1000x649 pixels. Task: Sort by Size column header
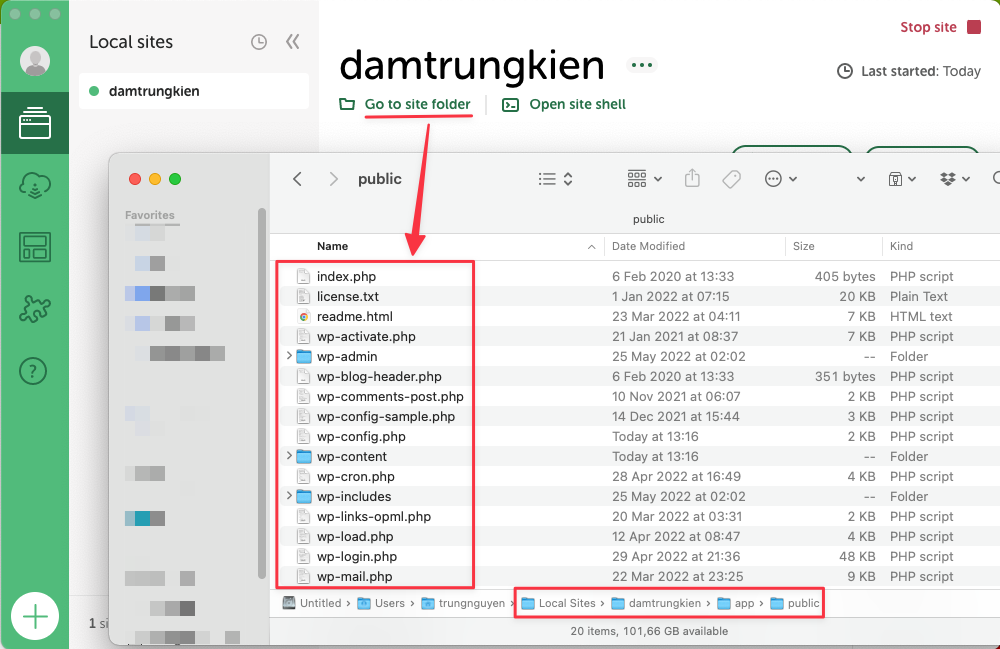point(804,246)
